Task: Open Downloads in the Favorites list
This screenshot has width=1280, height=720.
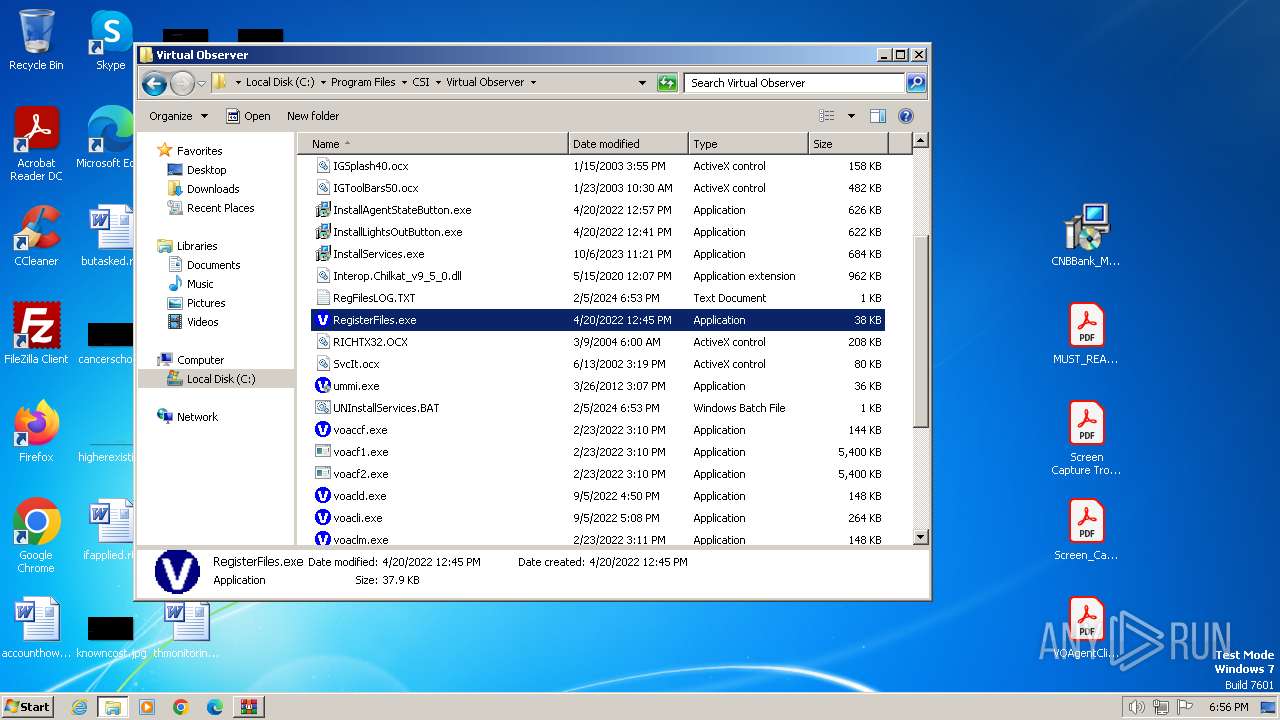Action: (213, 189)
